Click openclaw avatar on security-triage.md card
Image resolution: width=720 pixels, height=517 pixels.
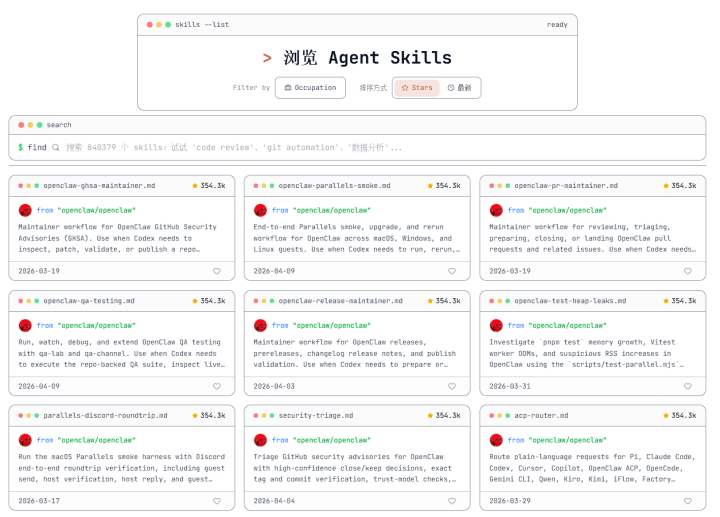(261, 440)
